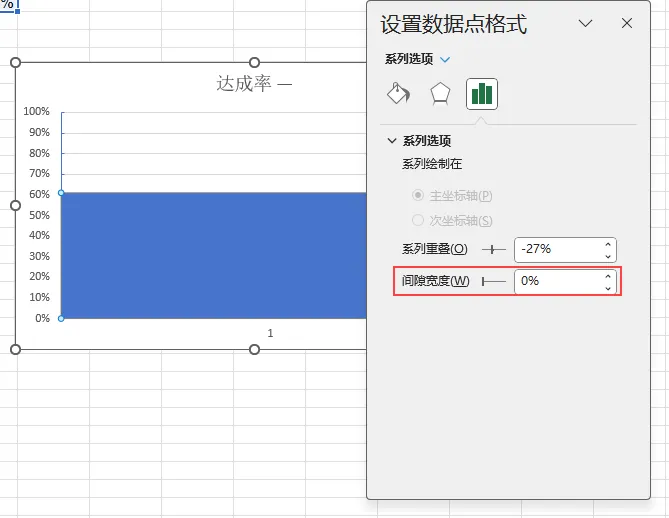Open the Fill & Line paint bucket tab

[398, 93]
